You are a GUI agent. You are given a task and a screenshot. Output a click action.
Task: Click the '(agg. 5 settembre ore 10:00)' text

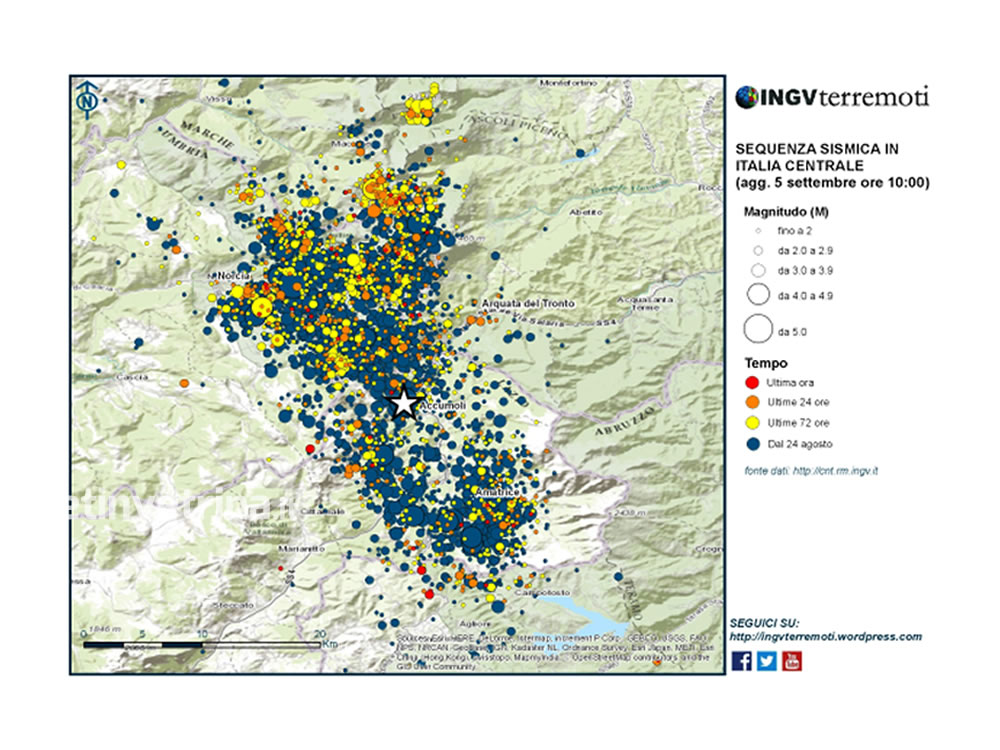click(832, 183)
